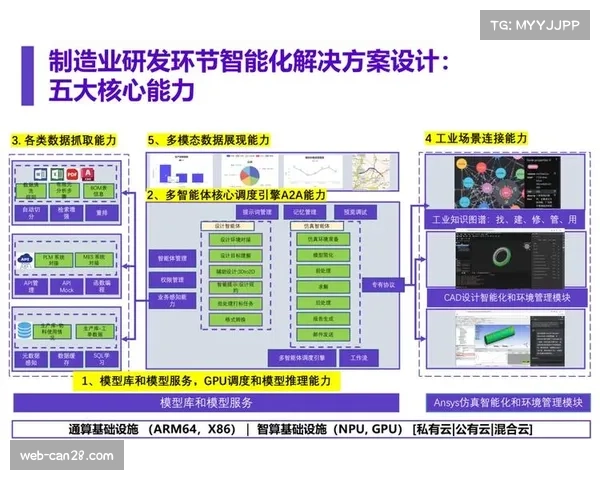600x480 pixels.
Task: Open the Ansys green pipe simulation screenshot
Action: (509, 339)
